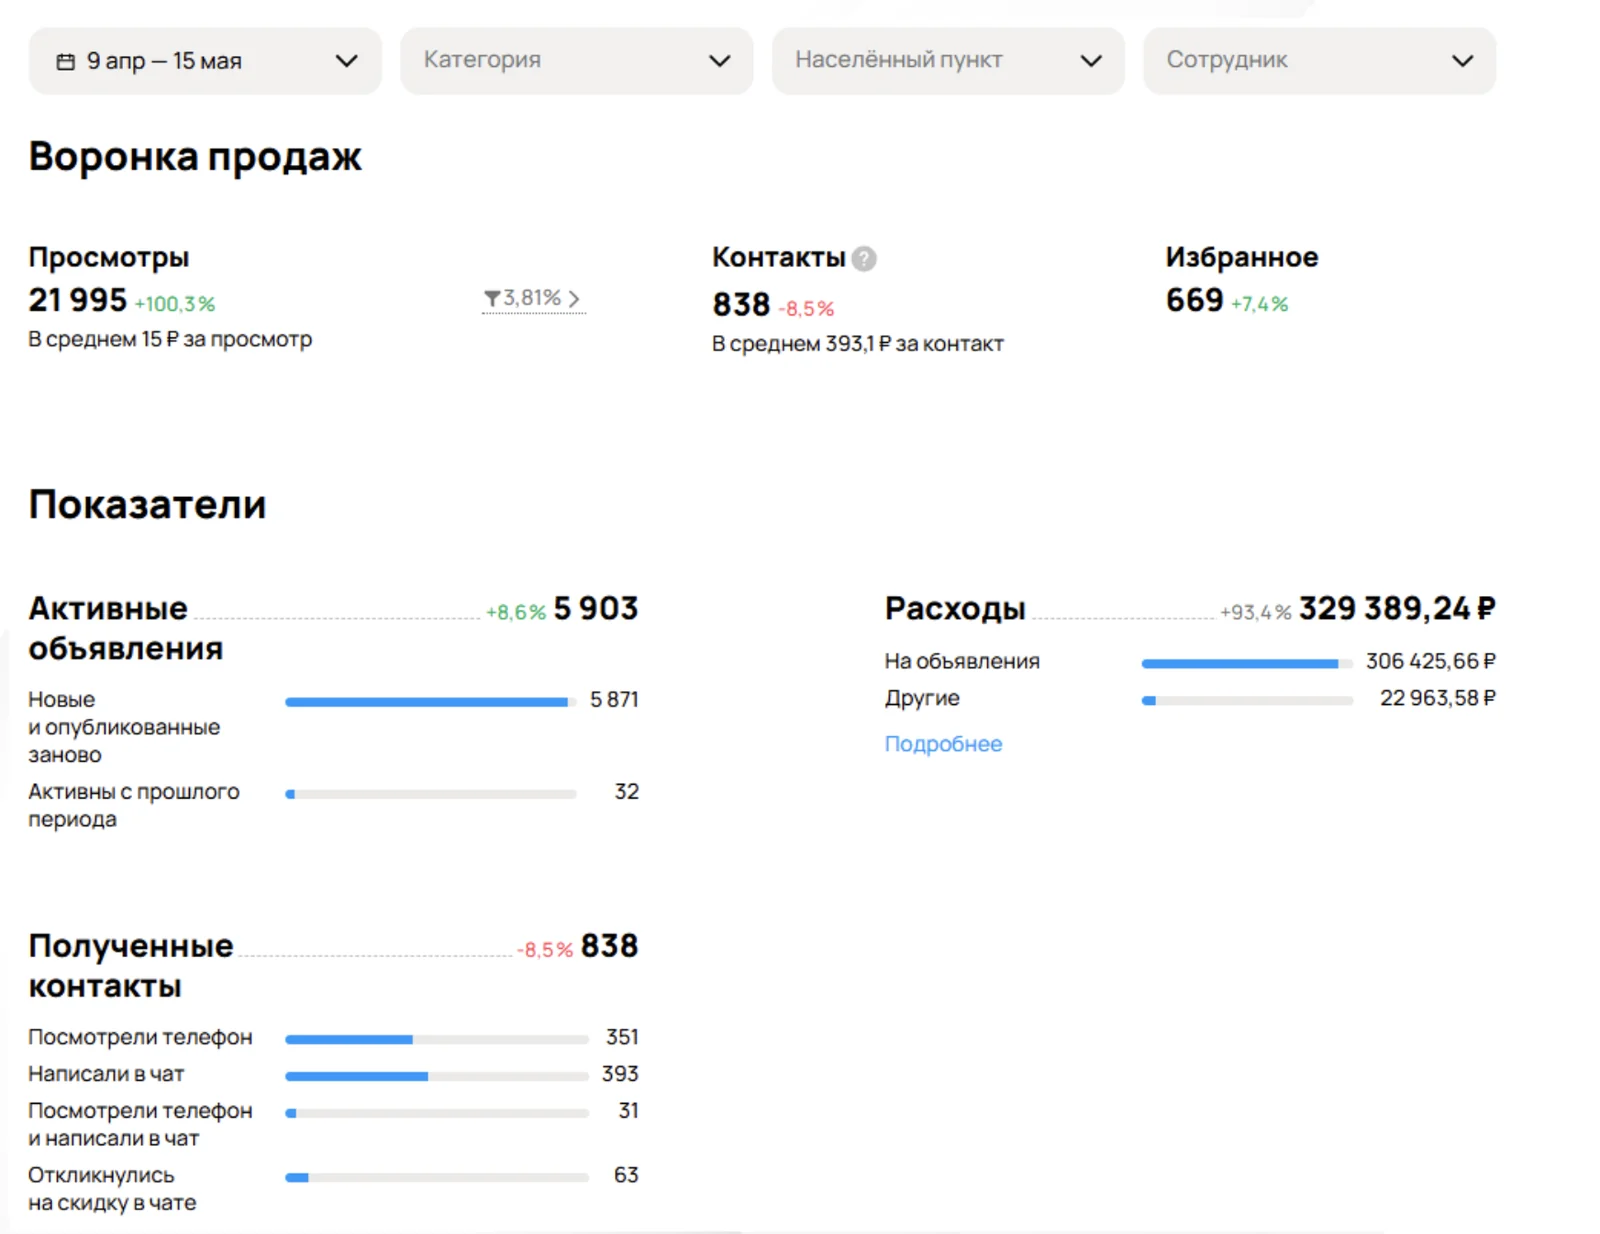Click the text В среднем 15 ₽ за просмотр
Image resolution: width=1600 pixels, height=1234 pixels.
click(170, 339)
